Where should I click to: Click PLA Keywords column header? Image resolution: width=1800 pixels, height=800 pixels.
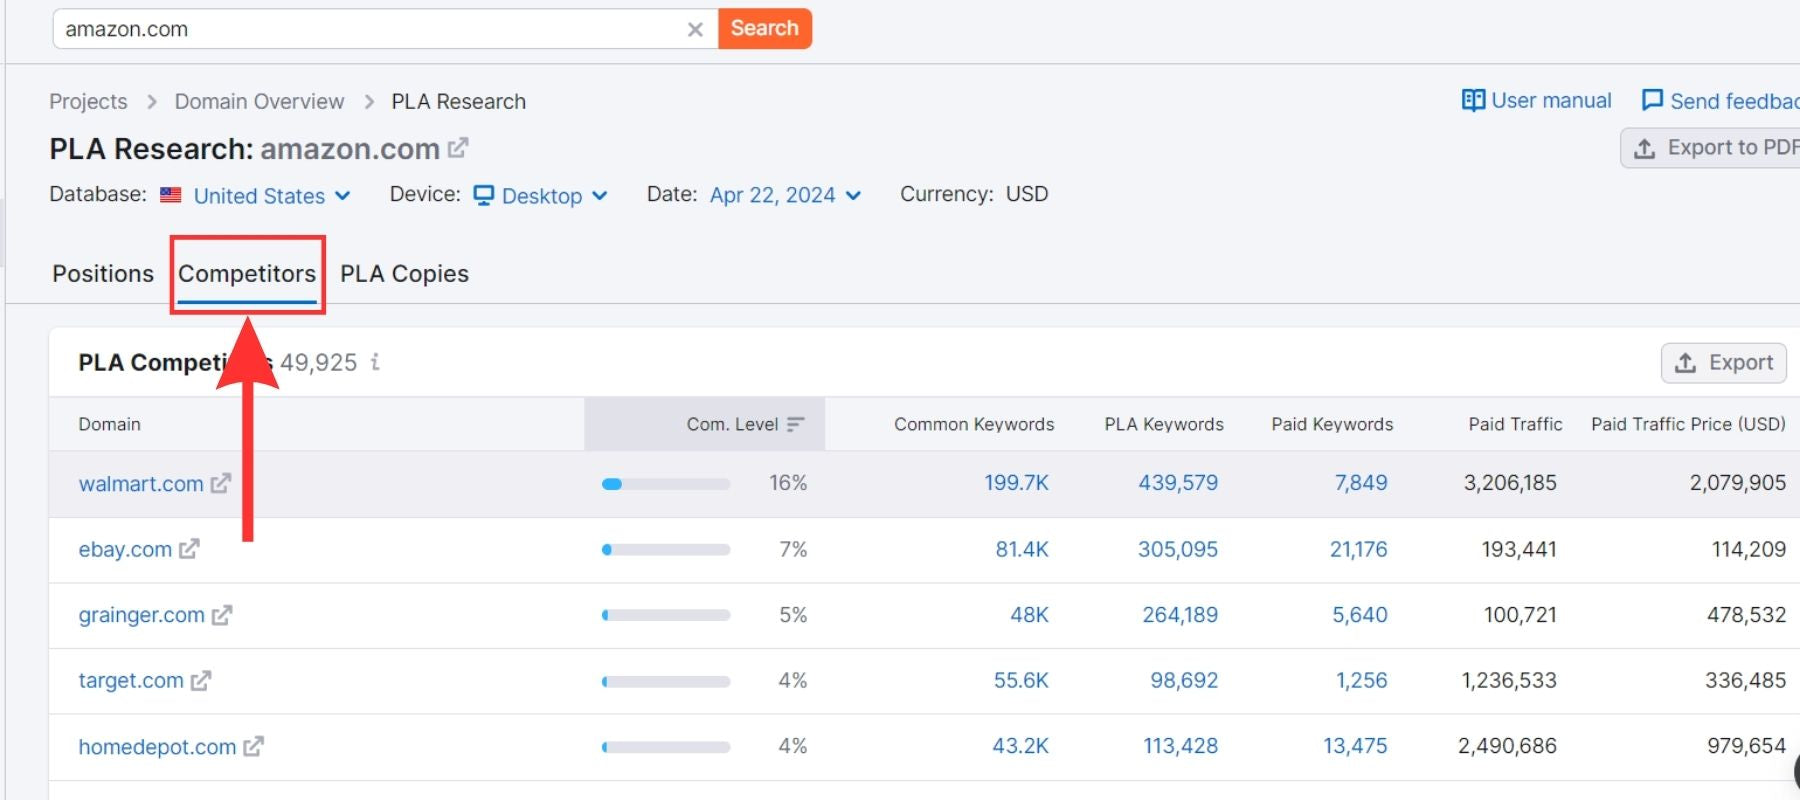tap(1164, 424)
